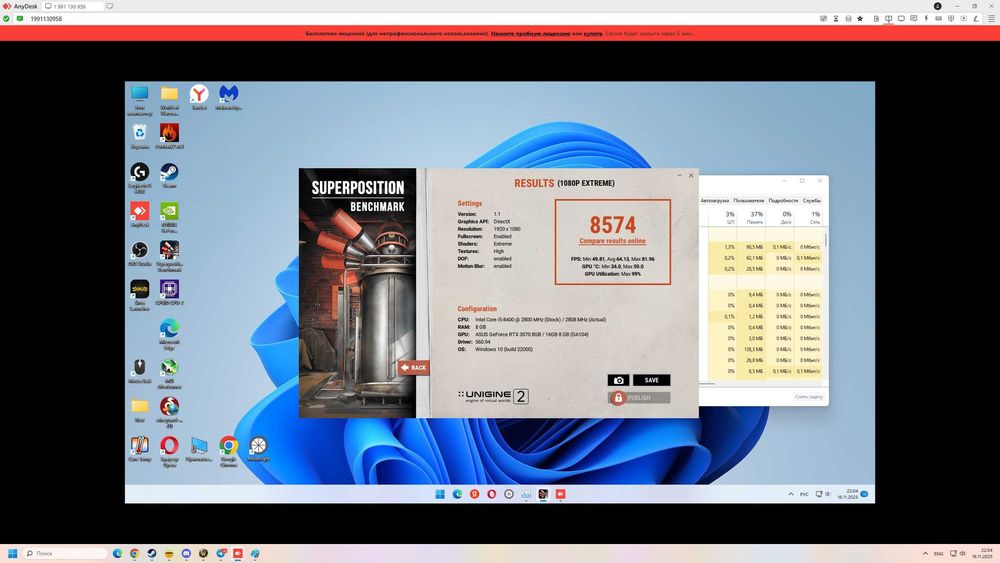The height and width of the screenshot is (563, 1000).
Task: Open the This PC monitor desktop icon
Action: coord(140,100)
